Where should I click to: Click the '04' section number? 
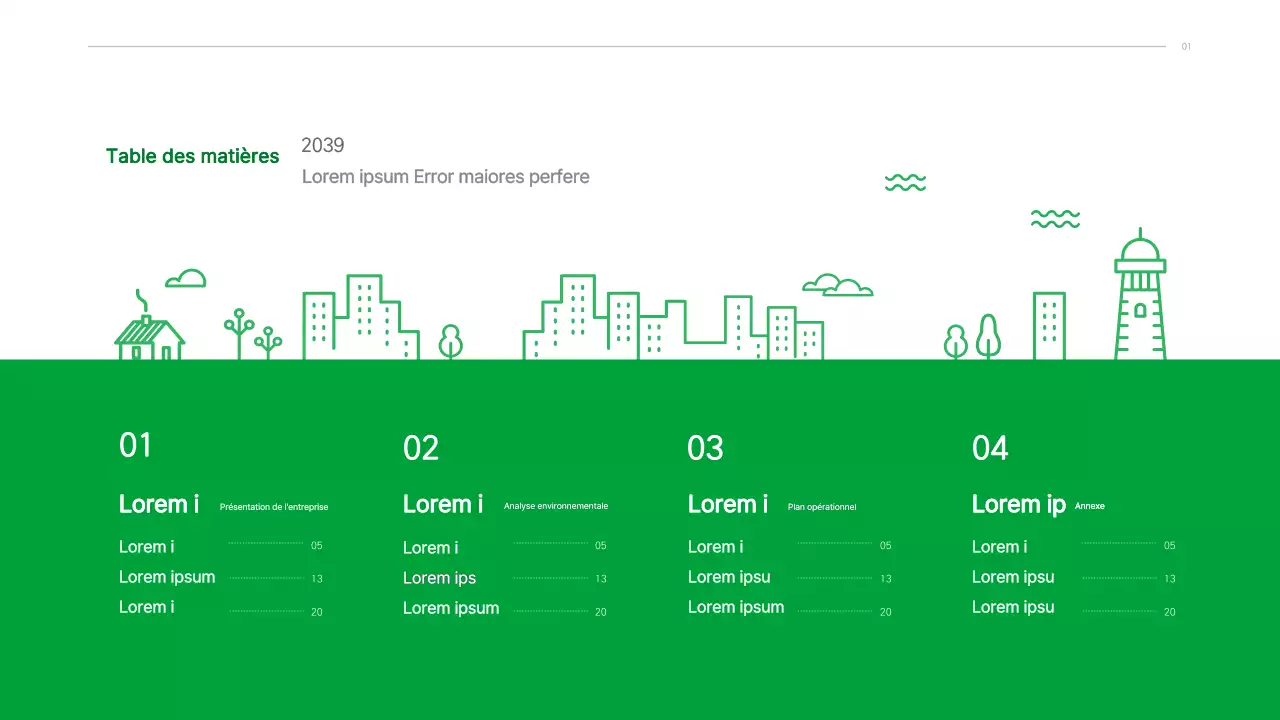point(990,449)
